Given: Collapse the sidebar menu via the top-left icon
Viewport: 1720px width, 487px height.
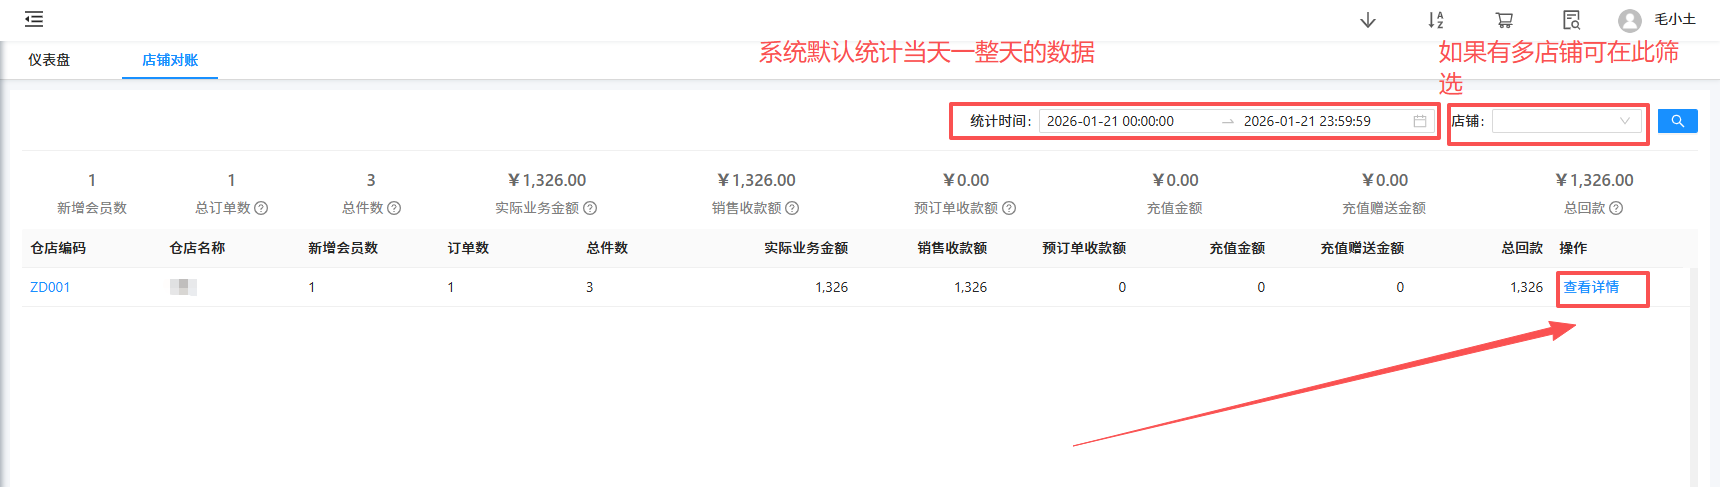Looking at the screenshot, I should click(34, 19).
